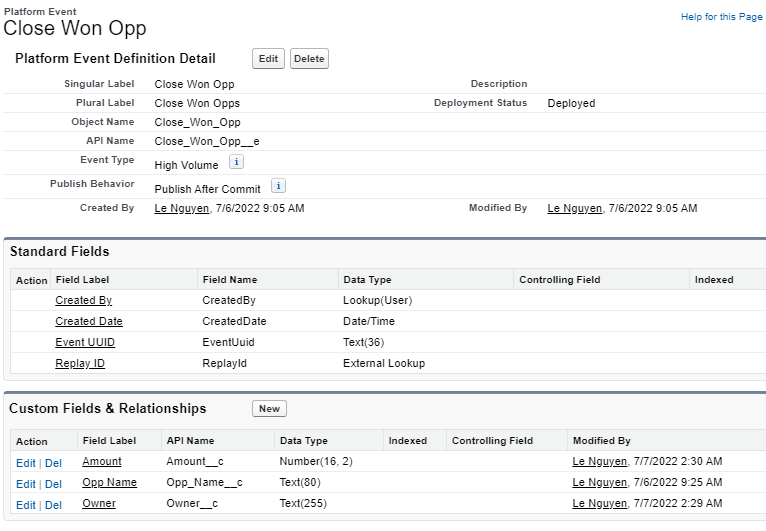Delete the Owner custom field
This screenshot has width=766, height=531.
click(53, 505)
